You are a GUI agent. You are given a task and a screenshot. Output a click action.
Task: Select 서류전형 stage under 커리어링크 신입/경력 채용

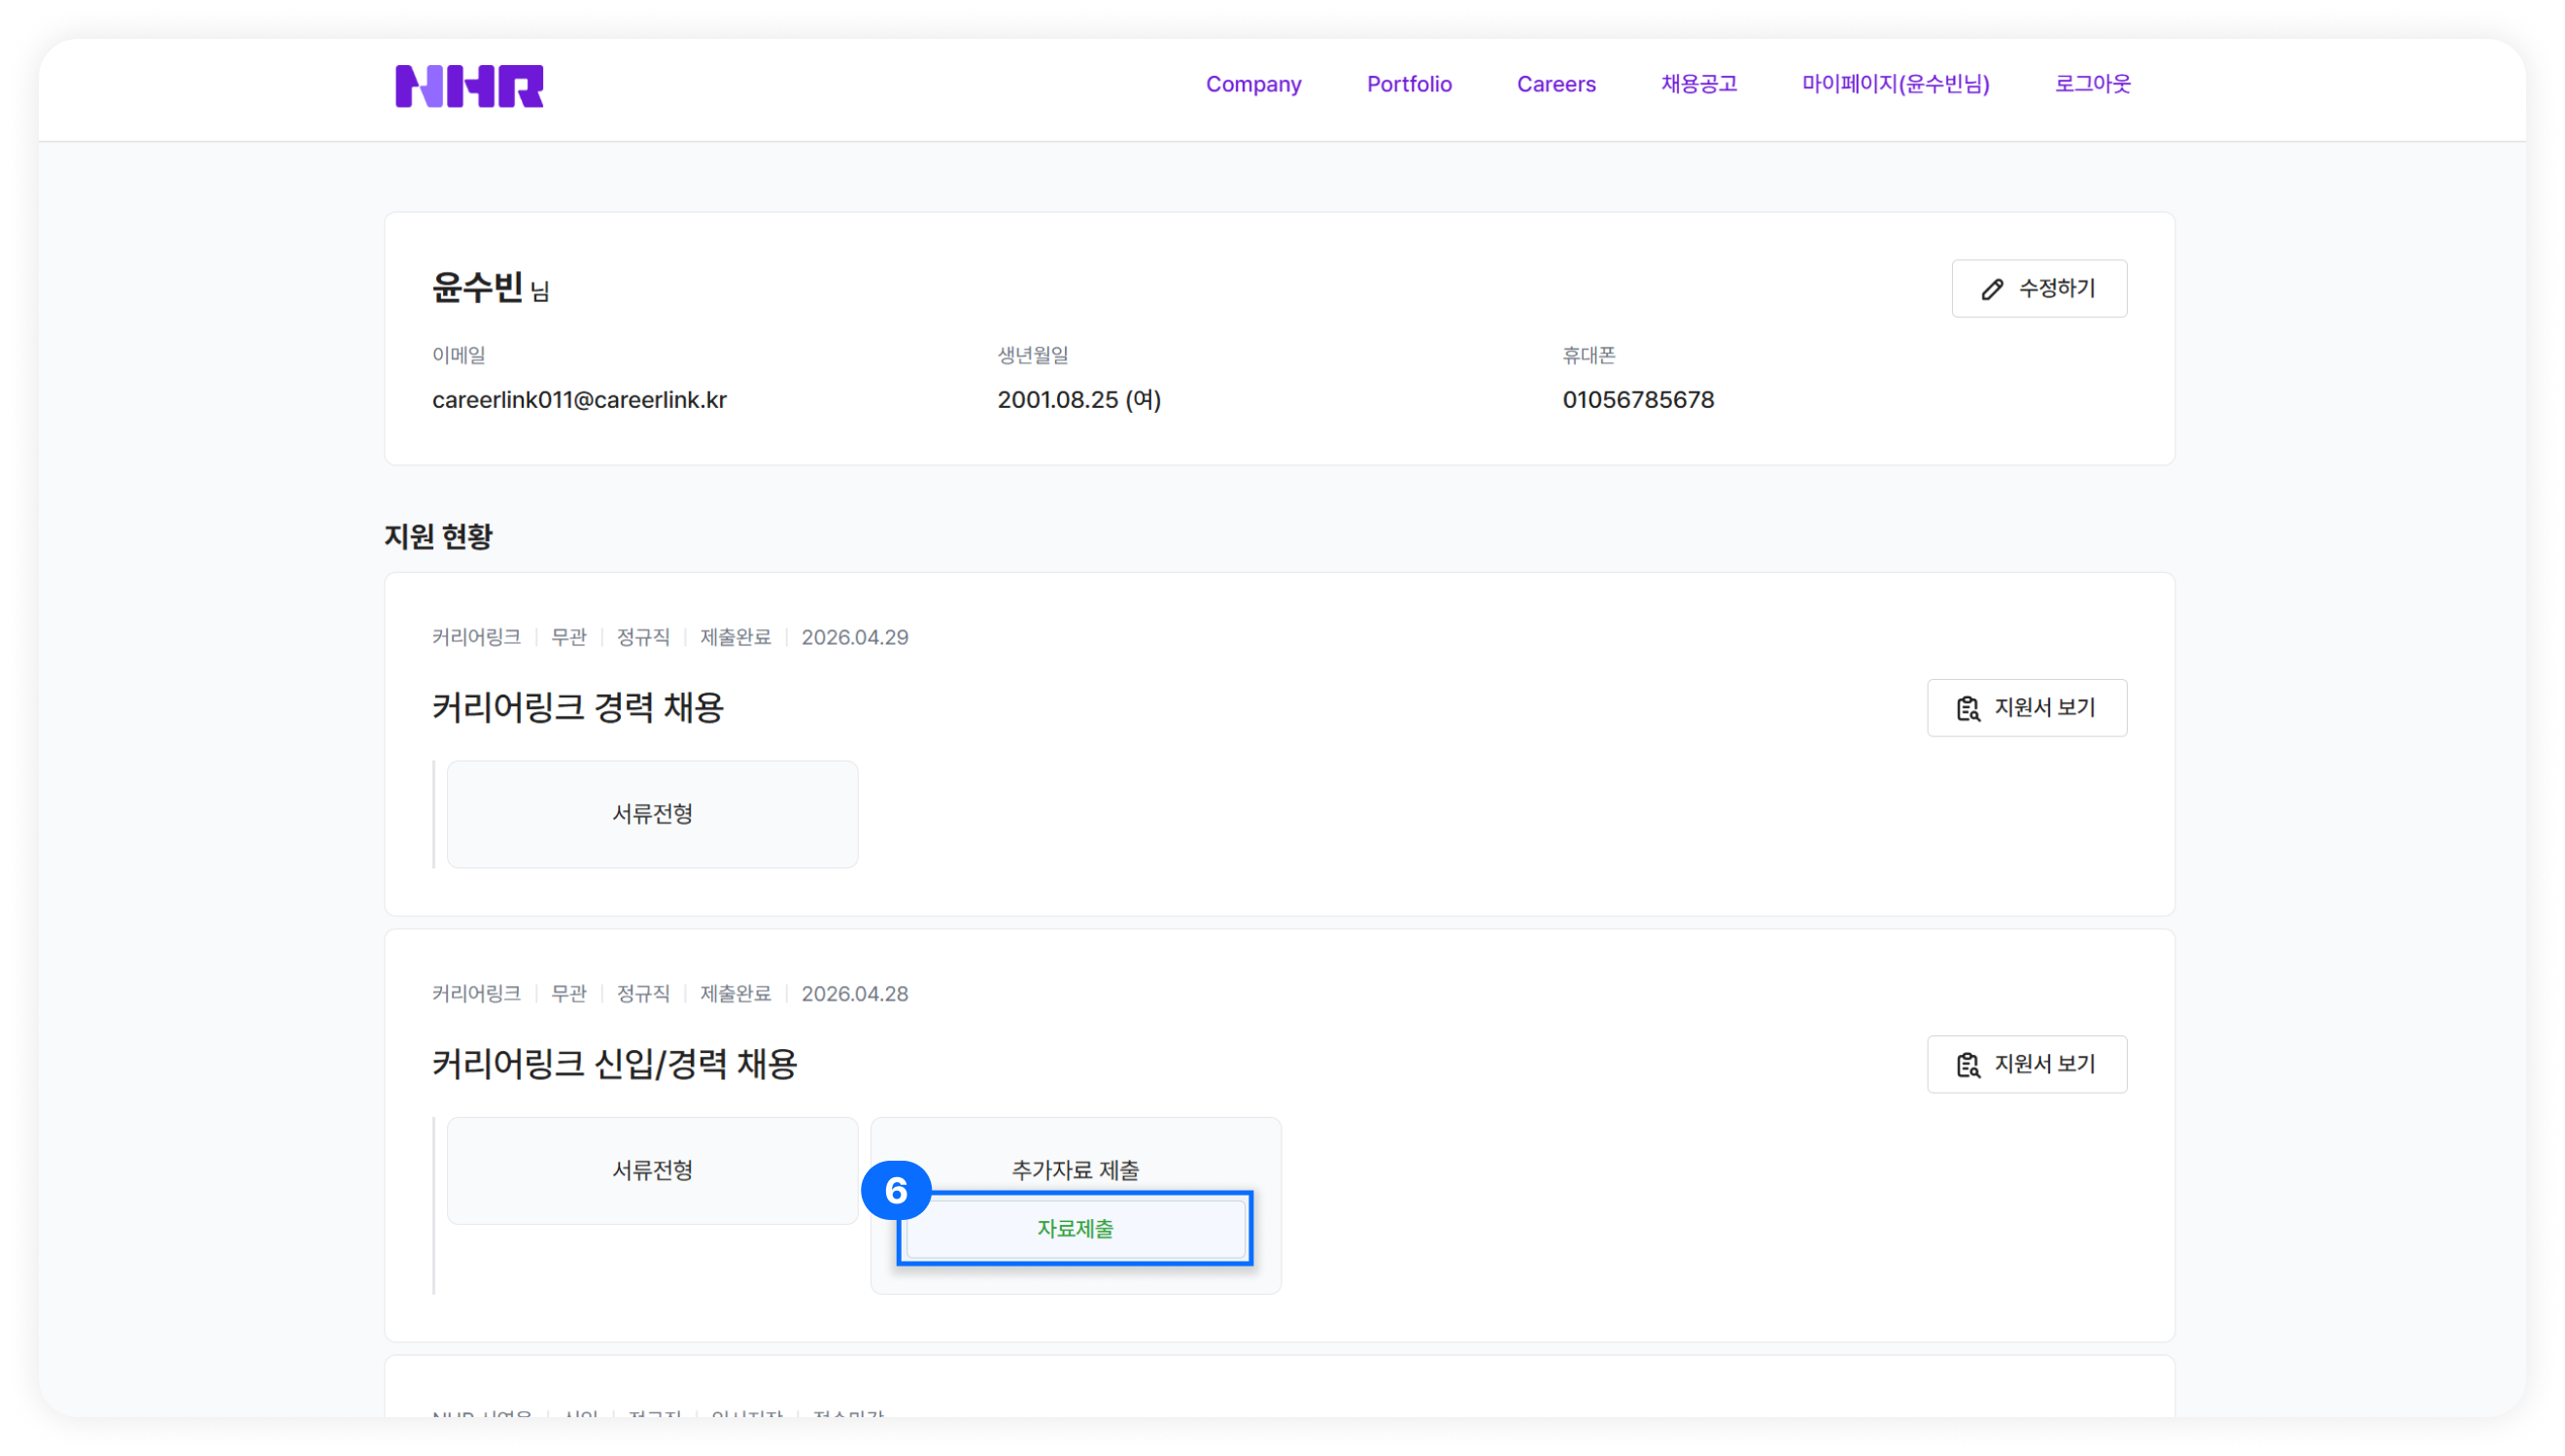click(x=652, y=1171)
